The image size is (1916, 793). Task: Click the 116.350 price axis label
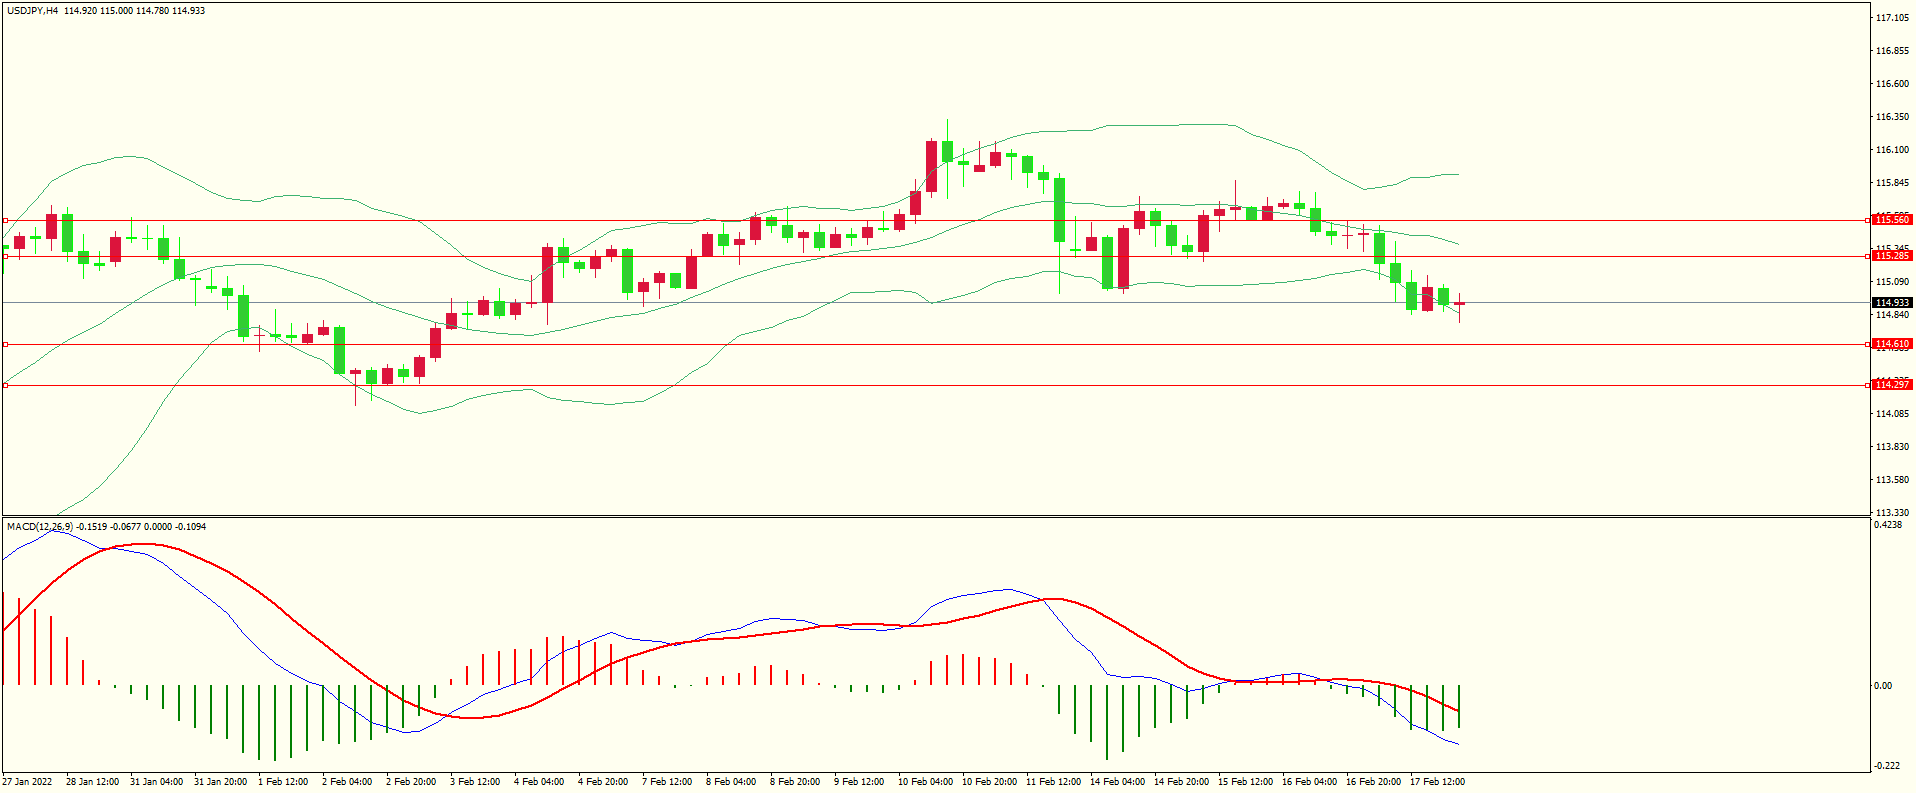1892,117
